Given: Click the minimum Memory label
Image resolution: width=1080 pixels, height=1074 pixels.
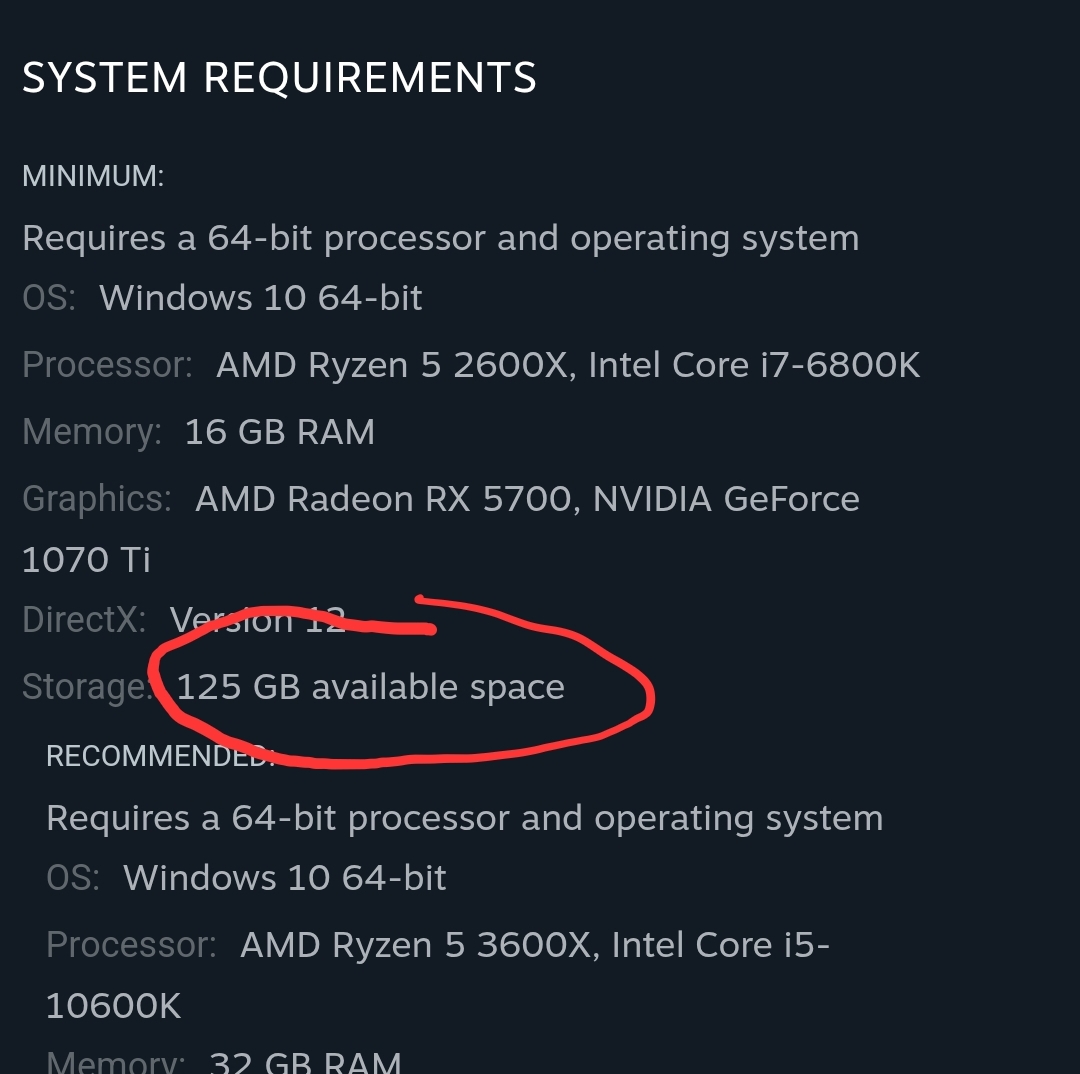Looking at the screenshot, I should pyautogui.click(x=92, y=433).
